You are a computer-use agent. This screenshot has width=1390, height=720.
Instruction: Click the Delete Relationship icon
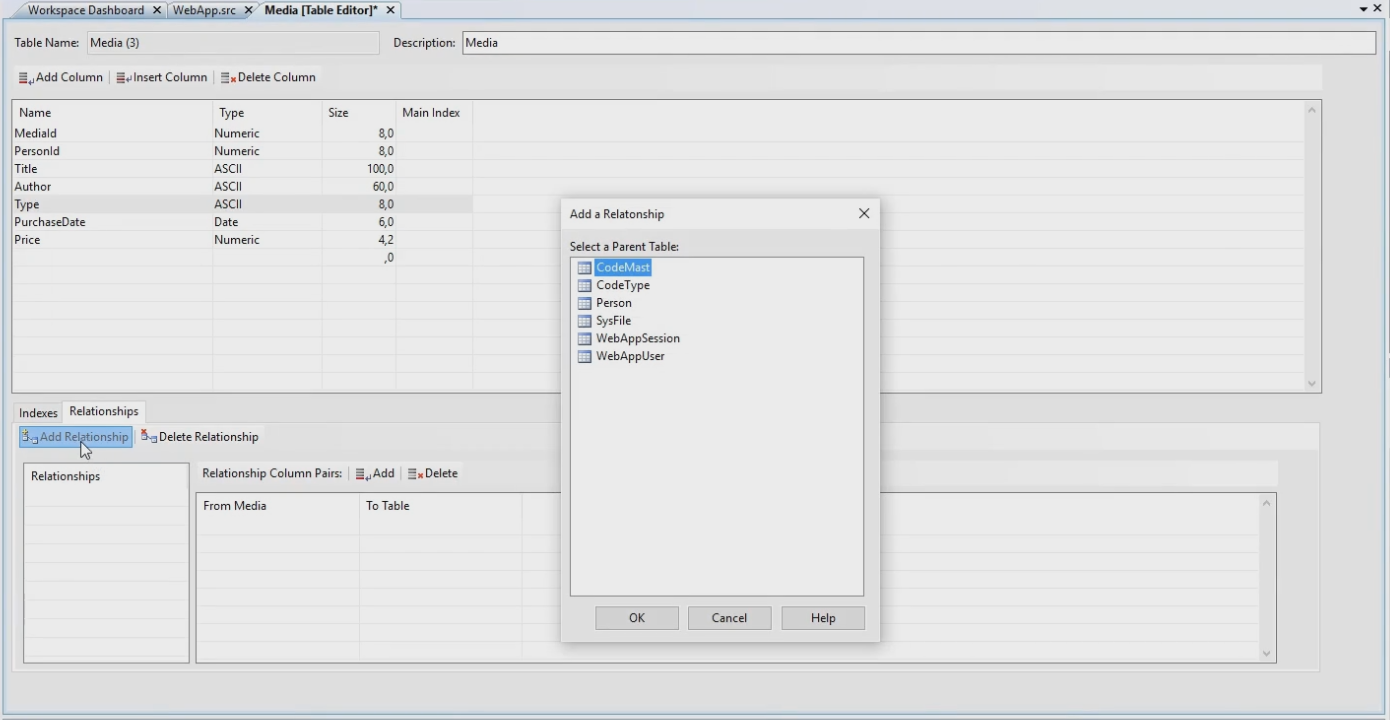[149, 437]
